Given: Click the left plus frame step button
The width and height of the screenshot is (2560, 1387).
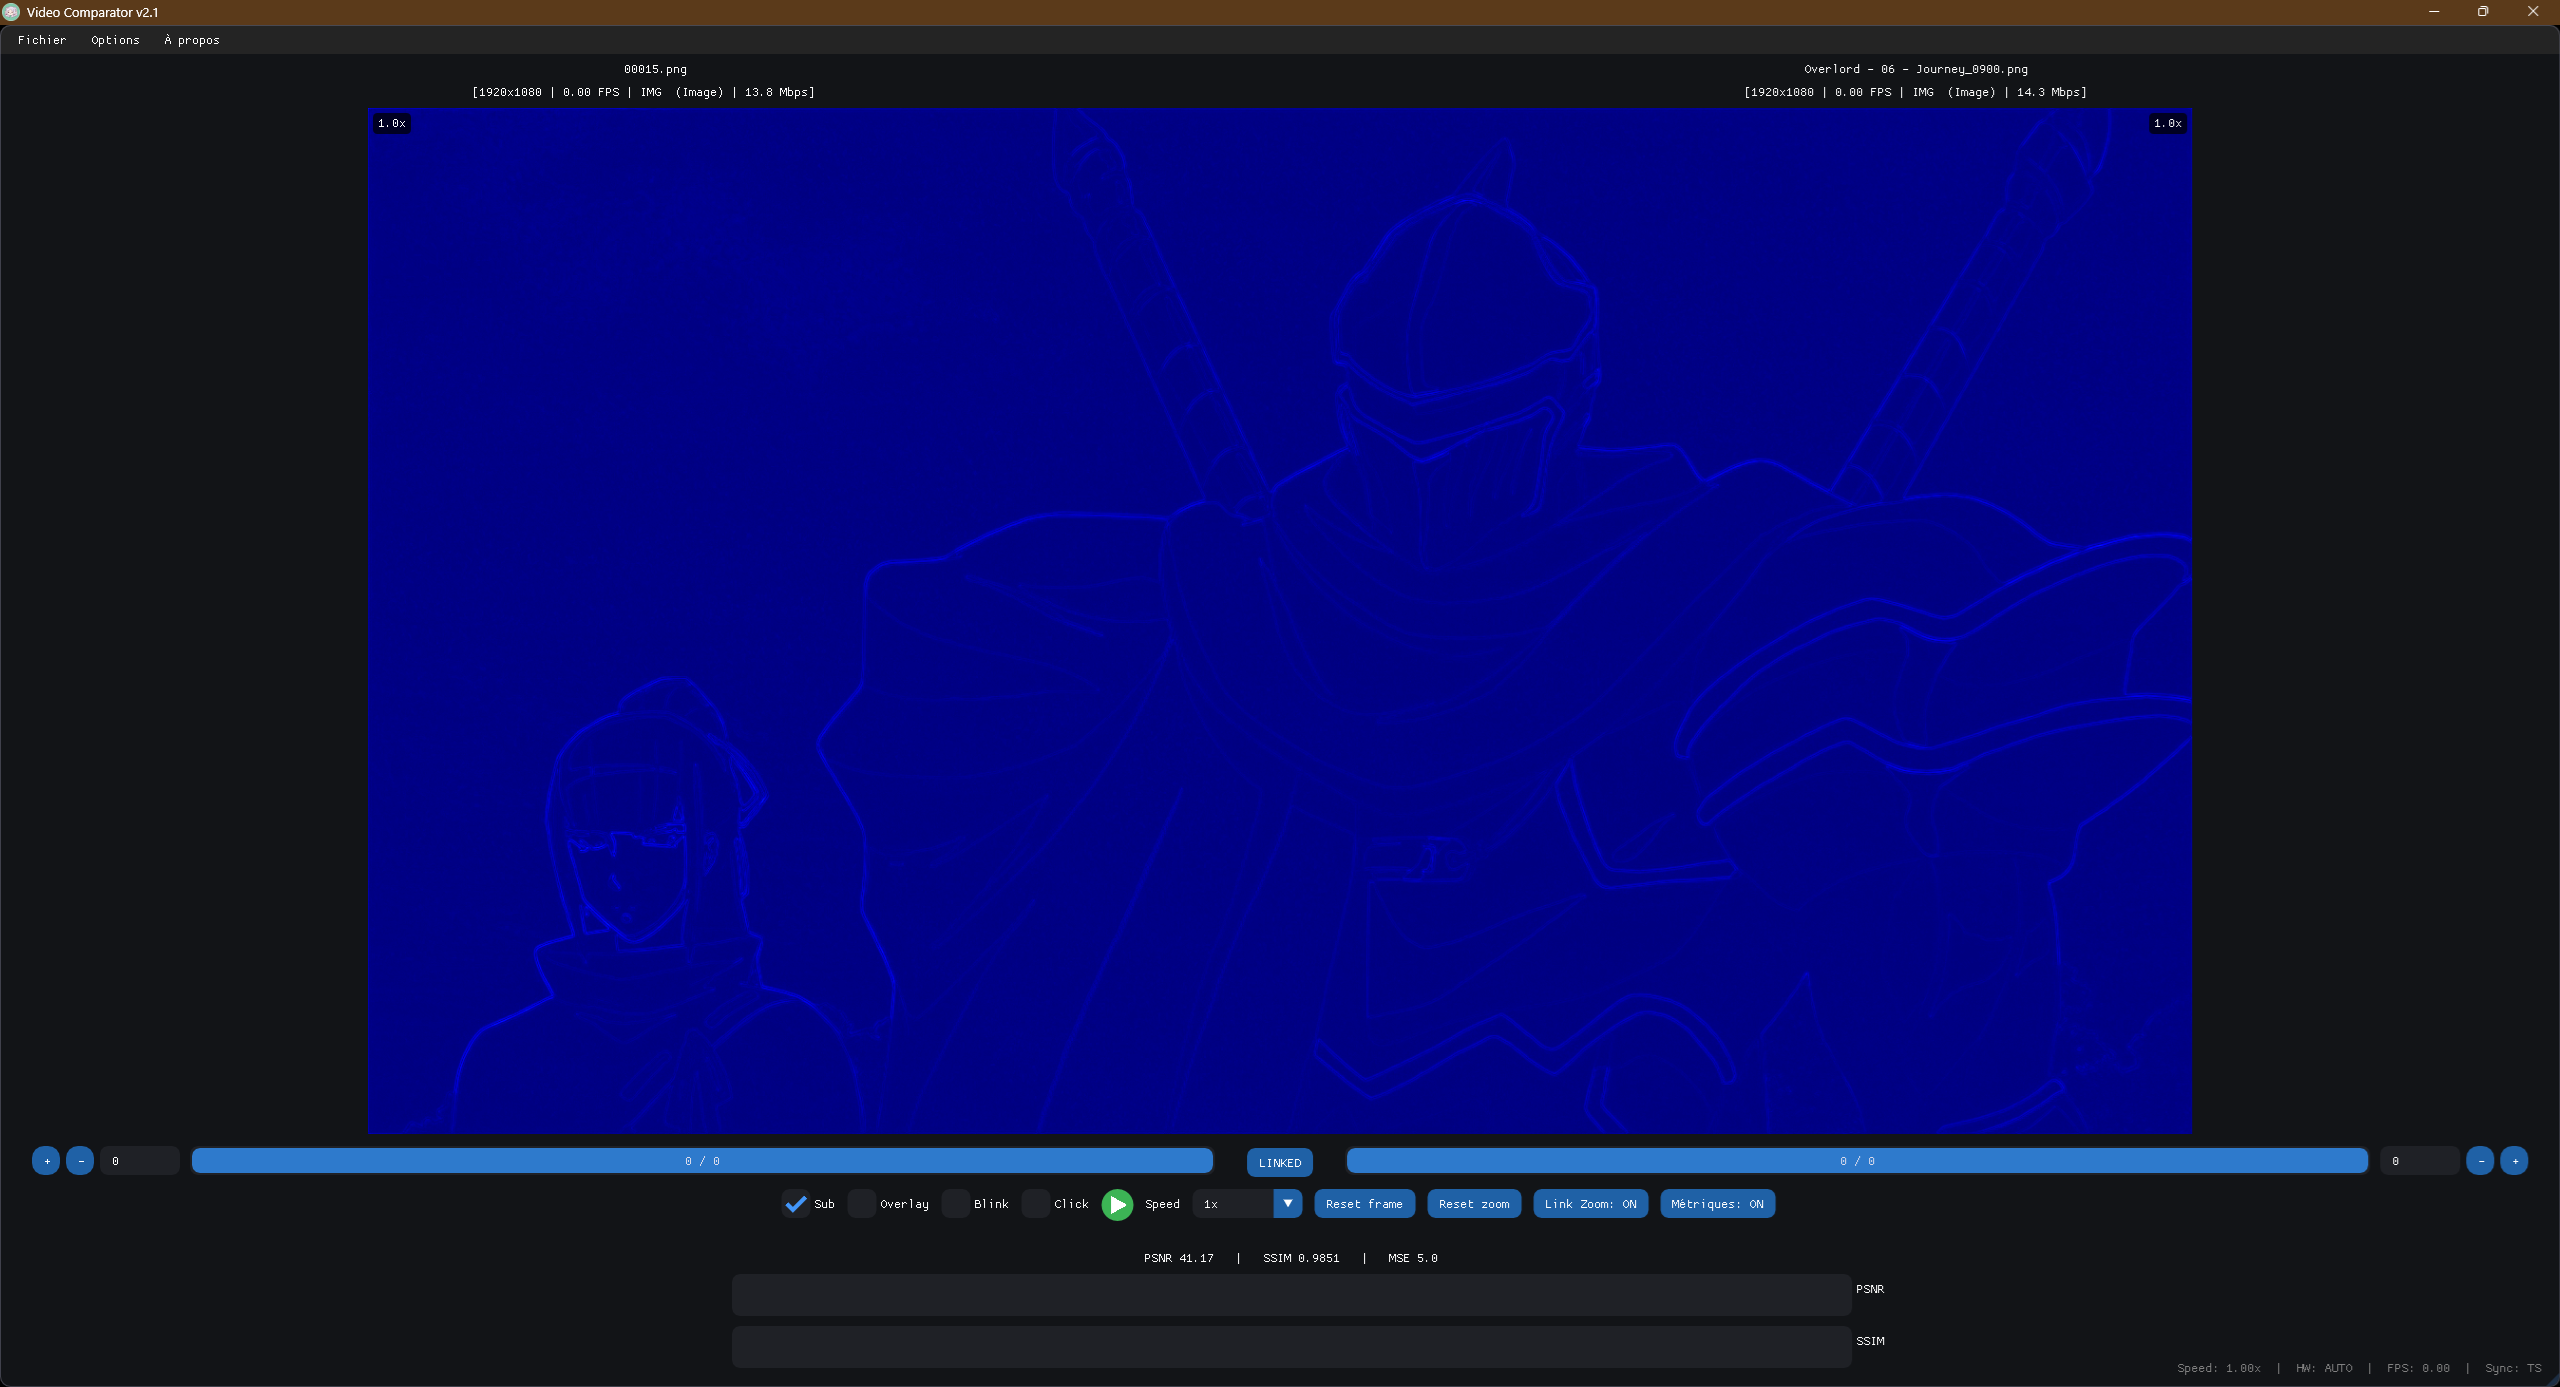Looking at the screenshot, I should pyautogui.click(x=46, y=1161).
